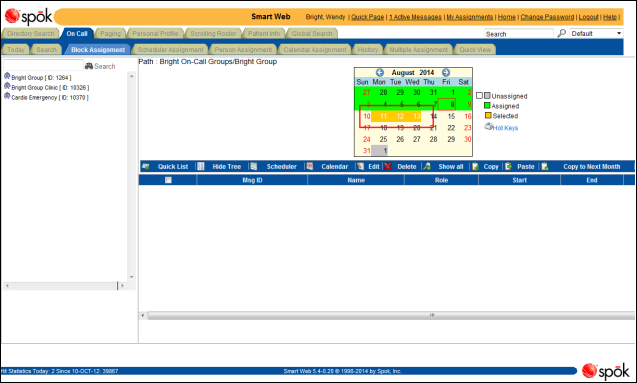This screenshot has width=637, height=383.
Task: Switch to Directory Search tab
Action: click(30, 34)
